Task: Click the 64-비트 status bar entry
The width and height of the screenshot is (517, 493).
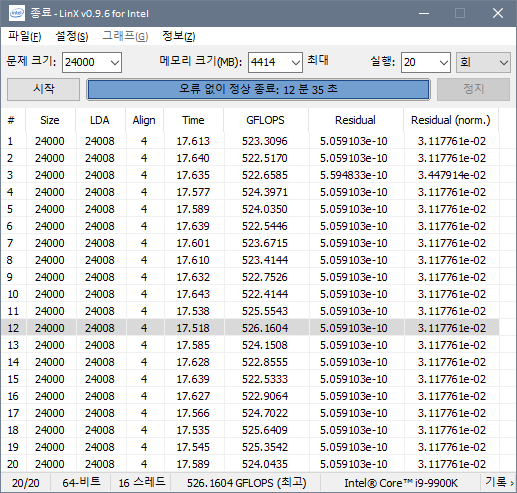Action: click(x=81, y=482)
